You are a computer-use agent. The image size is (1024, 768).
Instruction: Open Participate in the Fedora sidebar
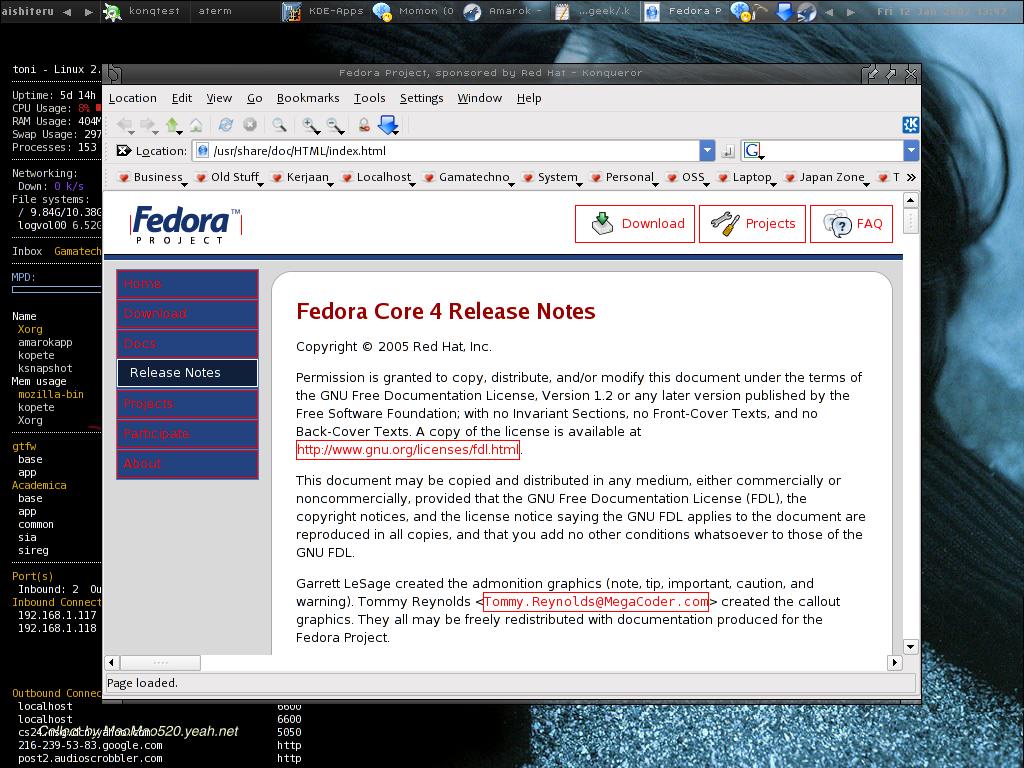point(187,434)
